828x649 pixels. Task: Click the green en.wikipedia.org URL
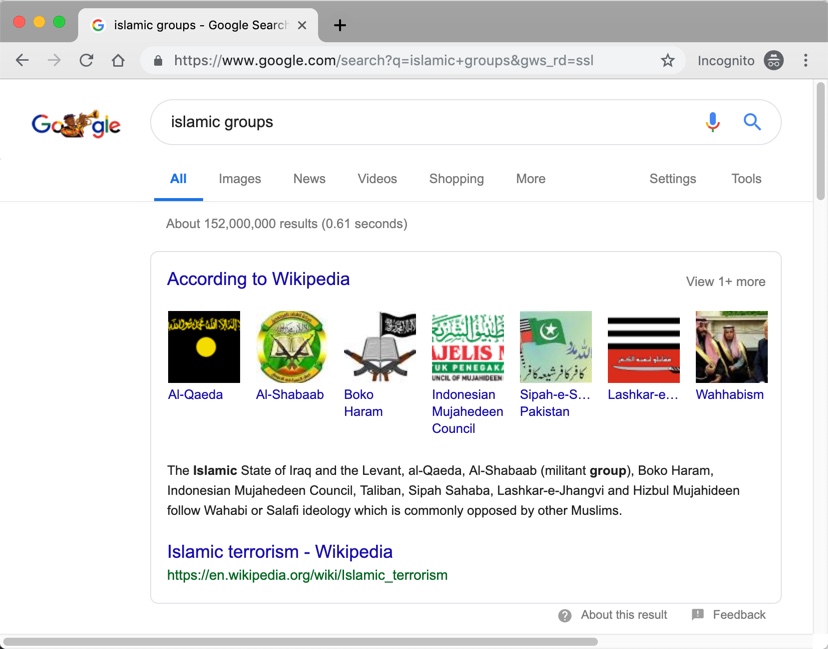pos(307,575)
